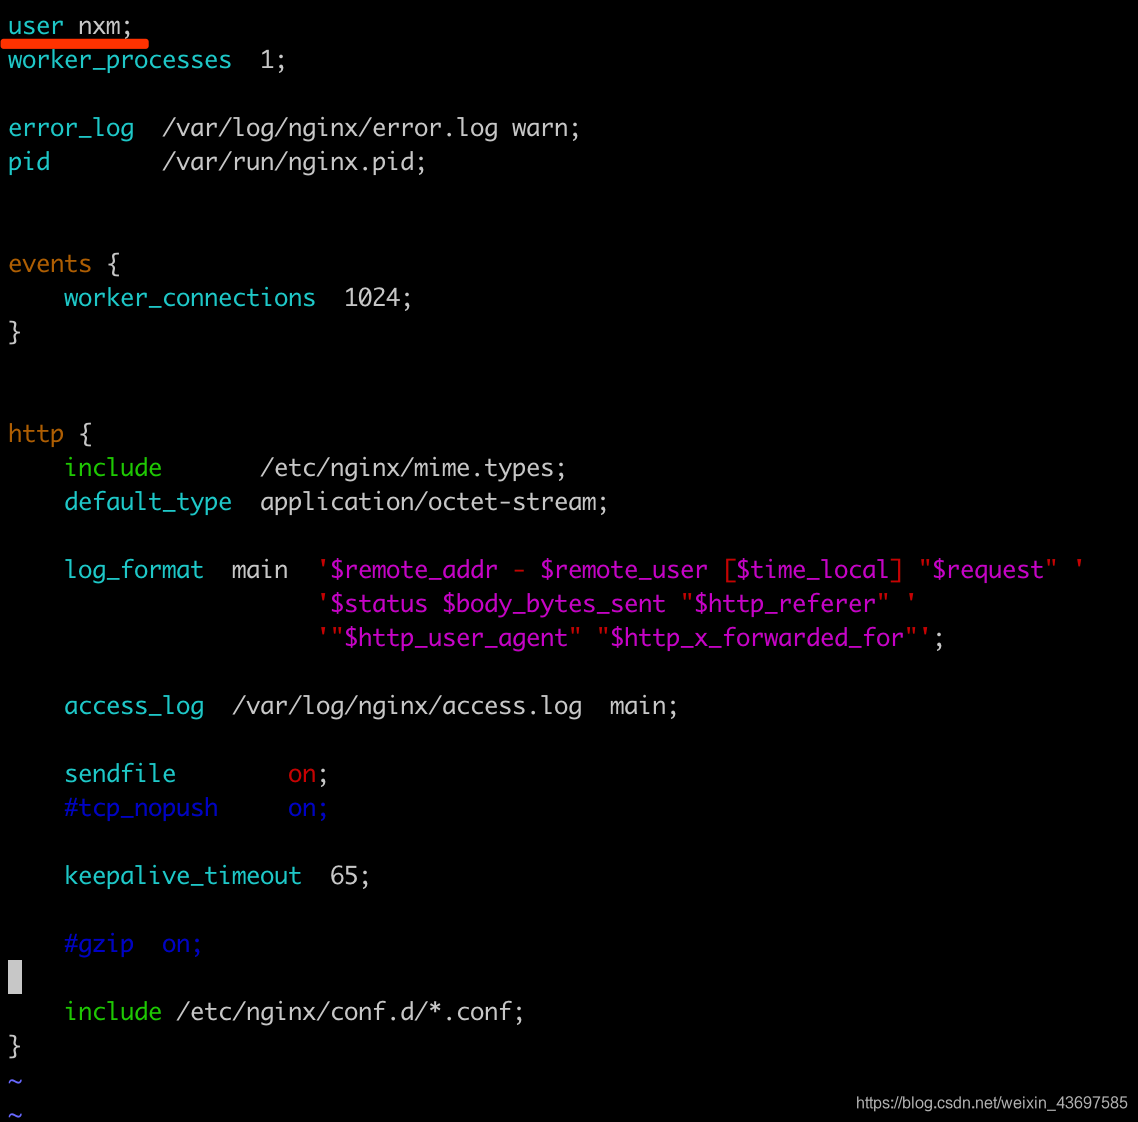Click the red 'on' value of sendfile
The height and width of the screenshot is (1122, 1138).
pos(302,775)
